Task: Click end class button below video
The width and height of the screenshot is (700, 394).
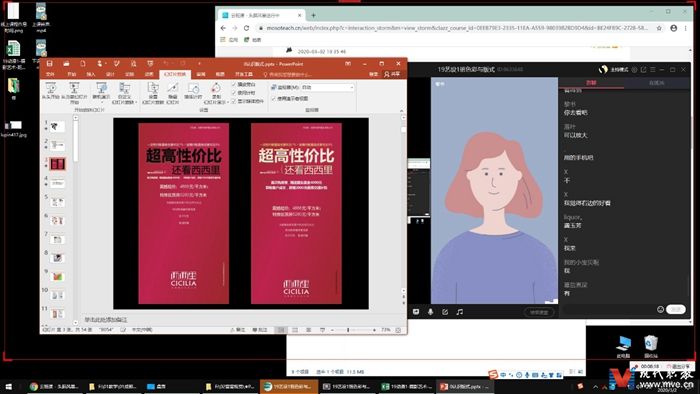Action: 539,312
